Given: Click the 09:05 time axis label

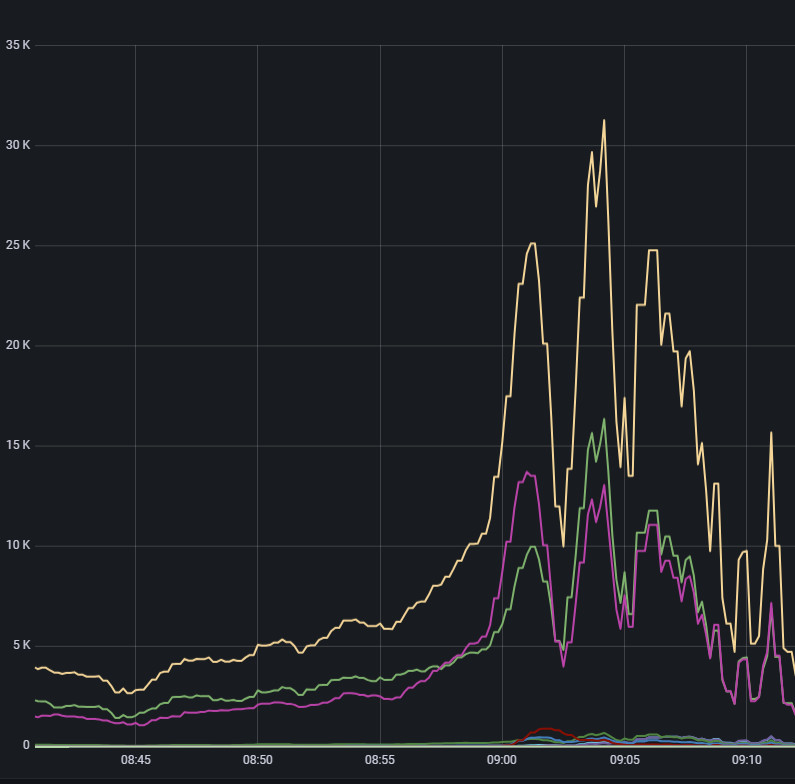Looking at the screenshot, I should coord(624,760).
